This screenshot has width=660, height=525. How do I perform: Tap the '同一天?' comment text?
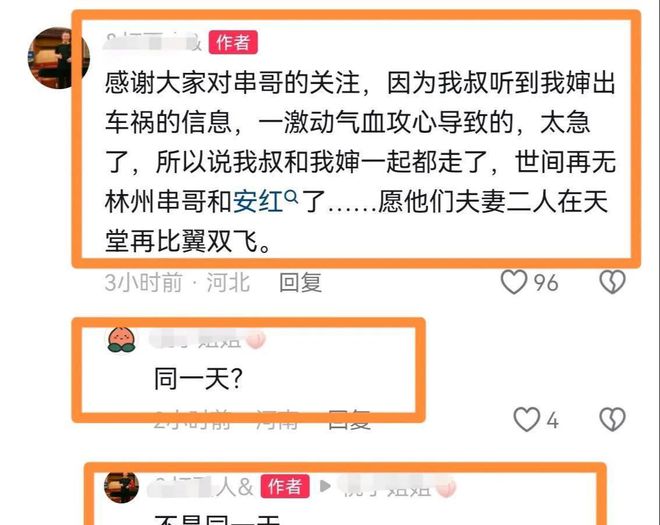point(198,378)
